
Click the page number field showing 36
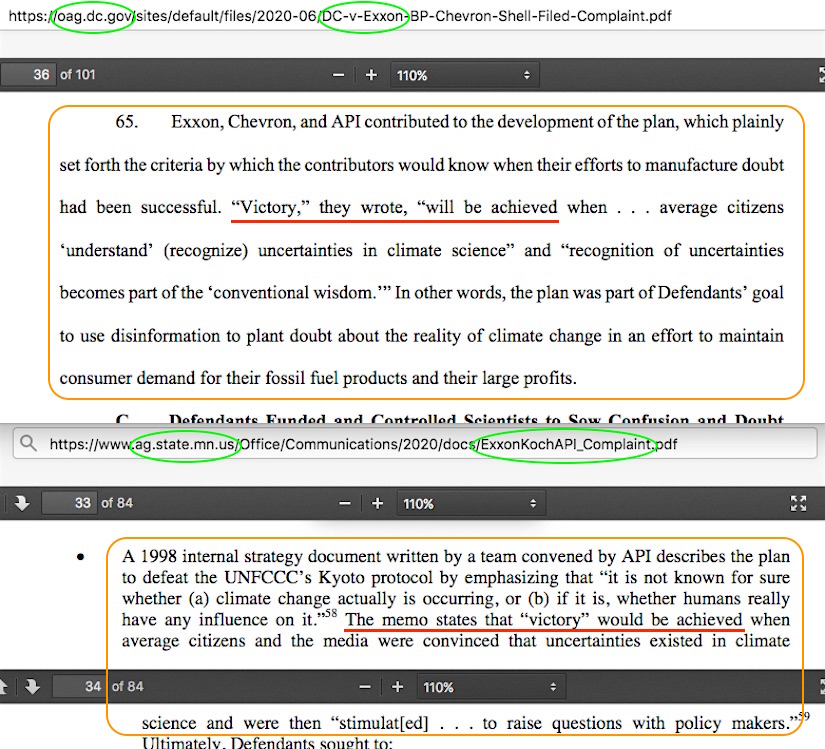coord(30,75)
